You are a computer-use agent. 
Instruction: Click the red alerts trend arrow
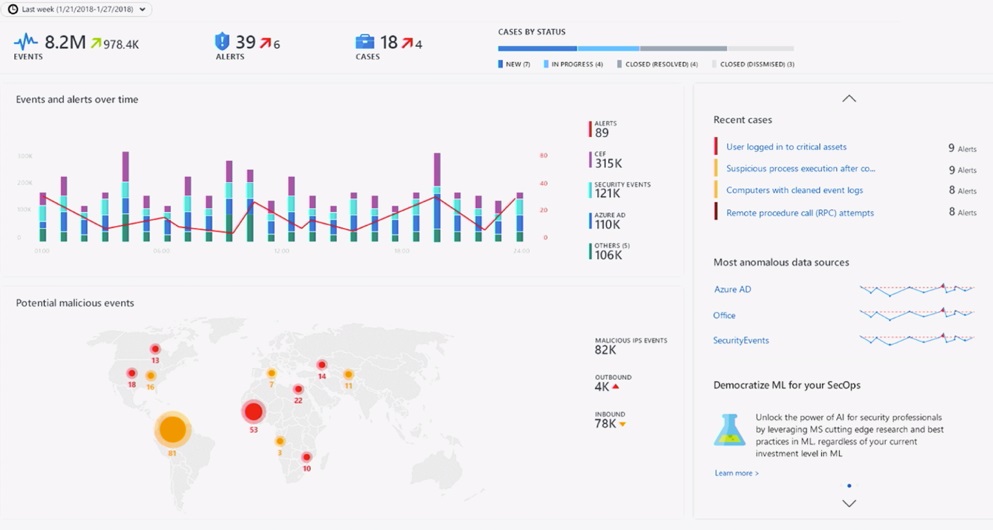[x=266, y=43]
